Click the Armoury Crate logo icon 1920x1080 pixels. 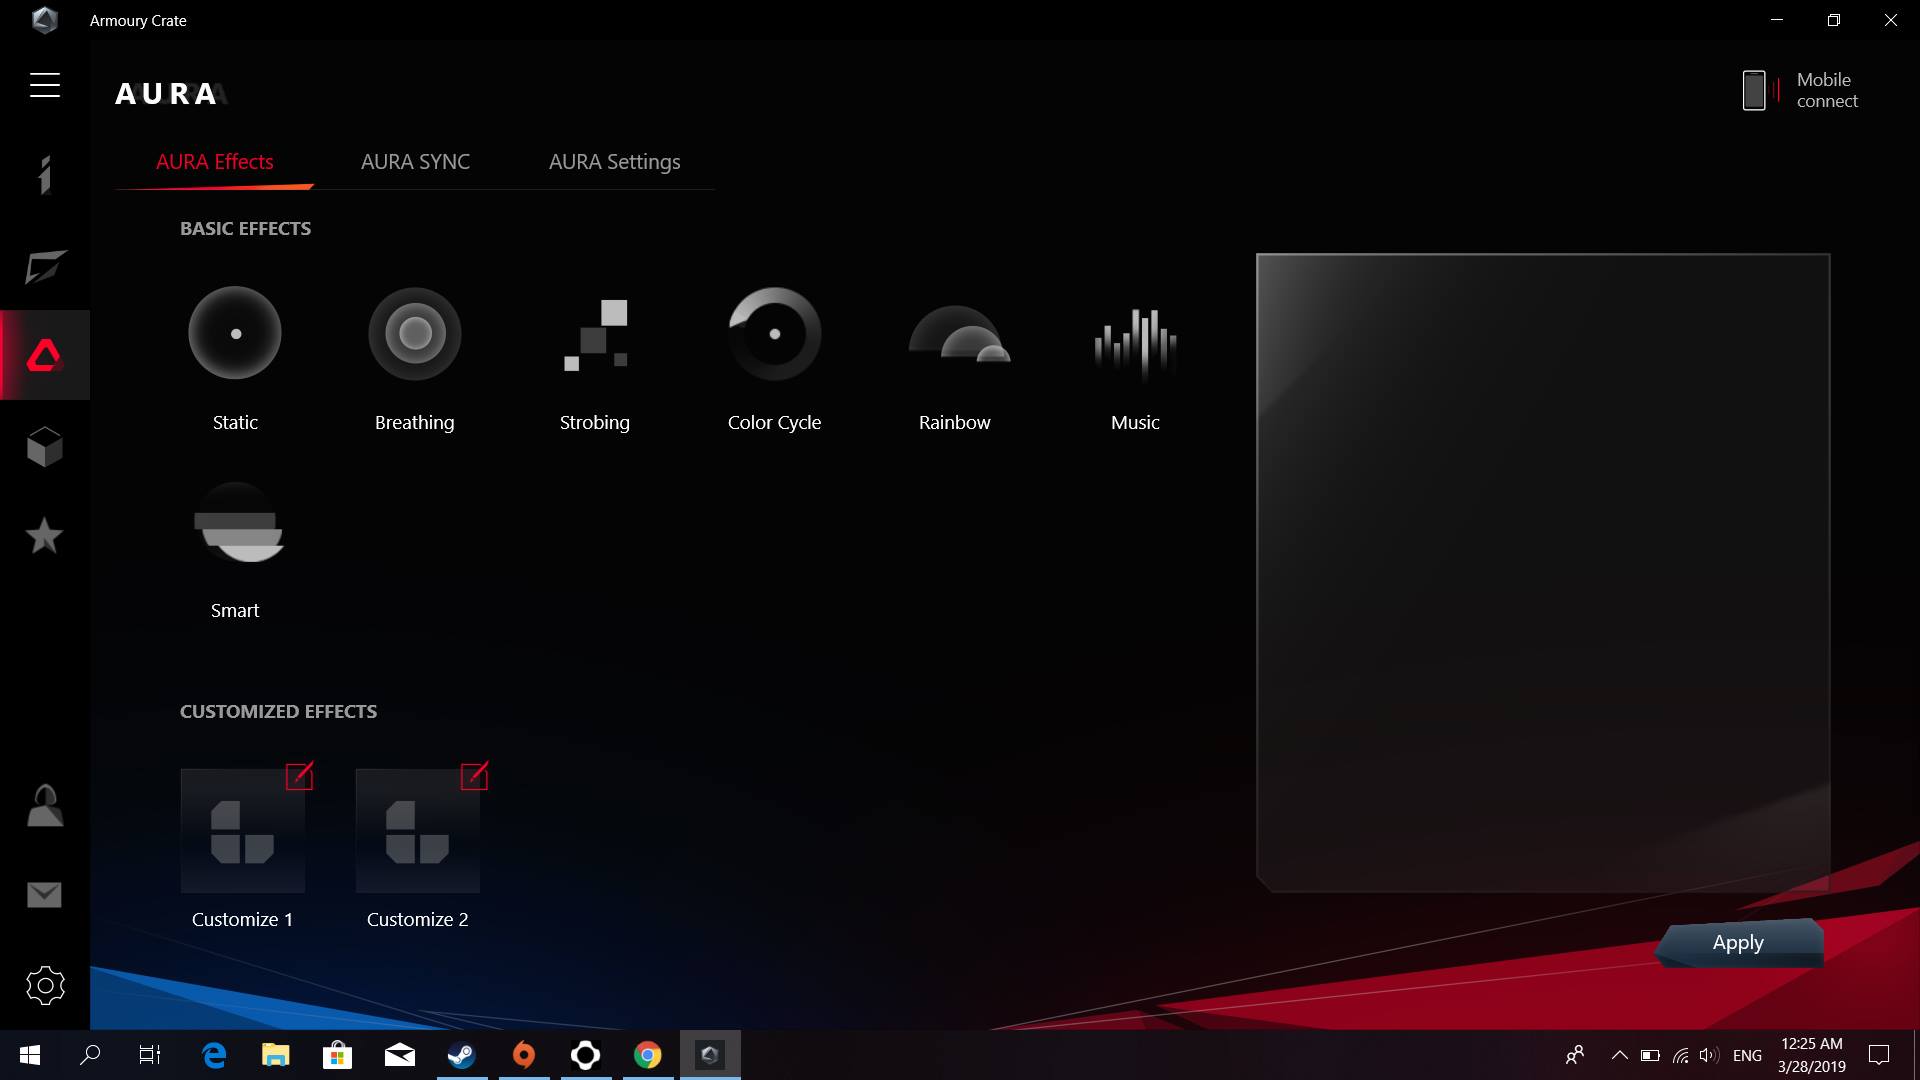(44, 20)
